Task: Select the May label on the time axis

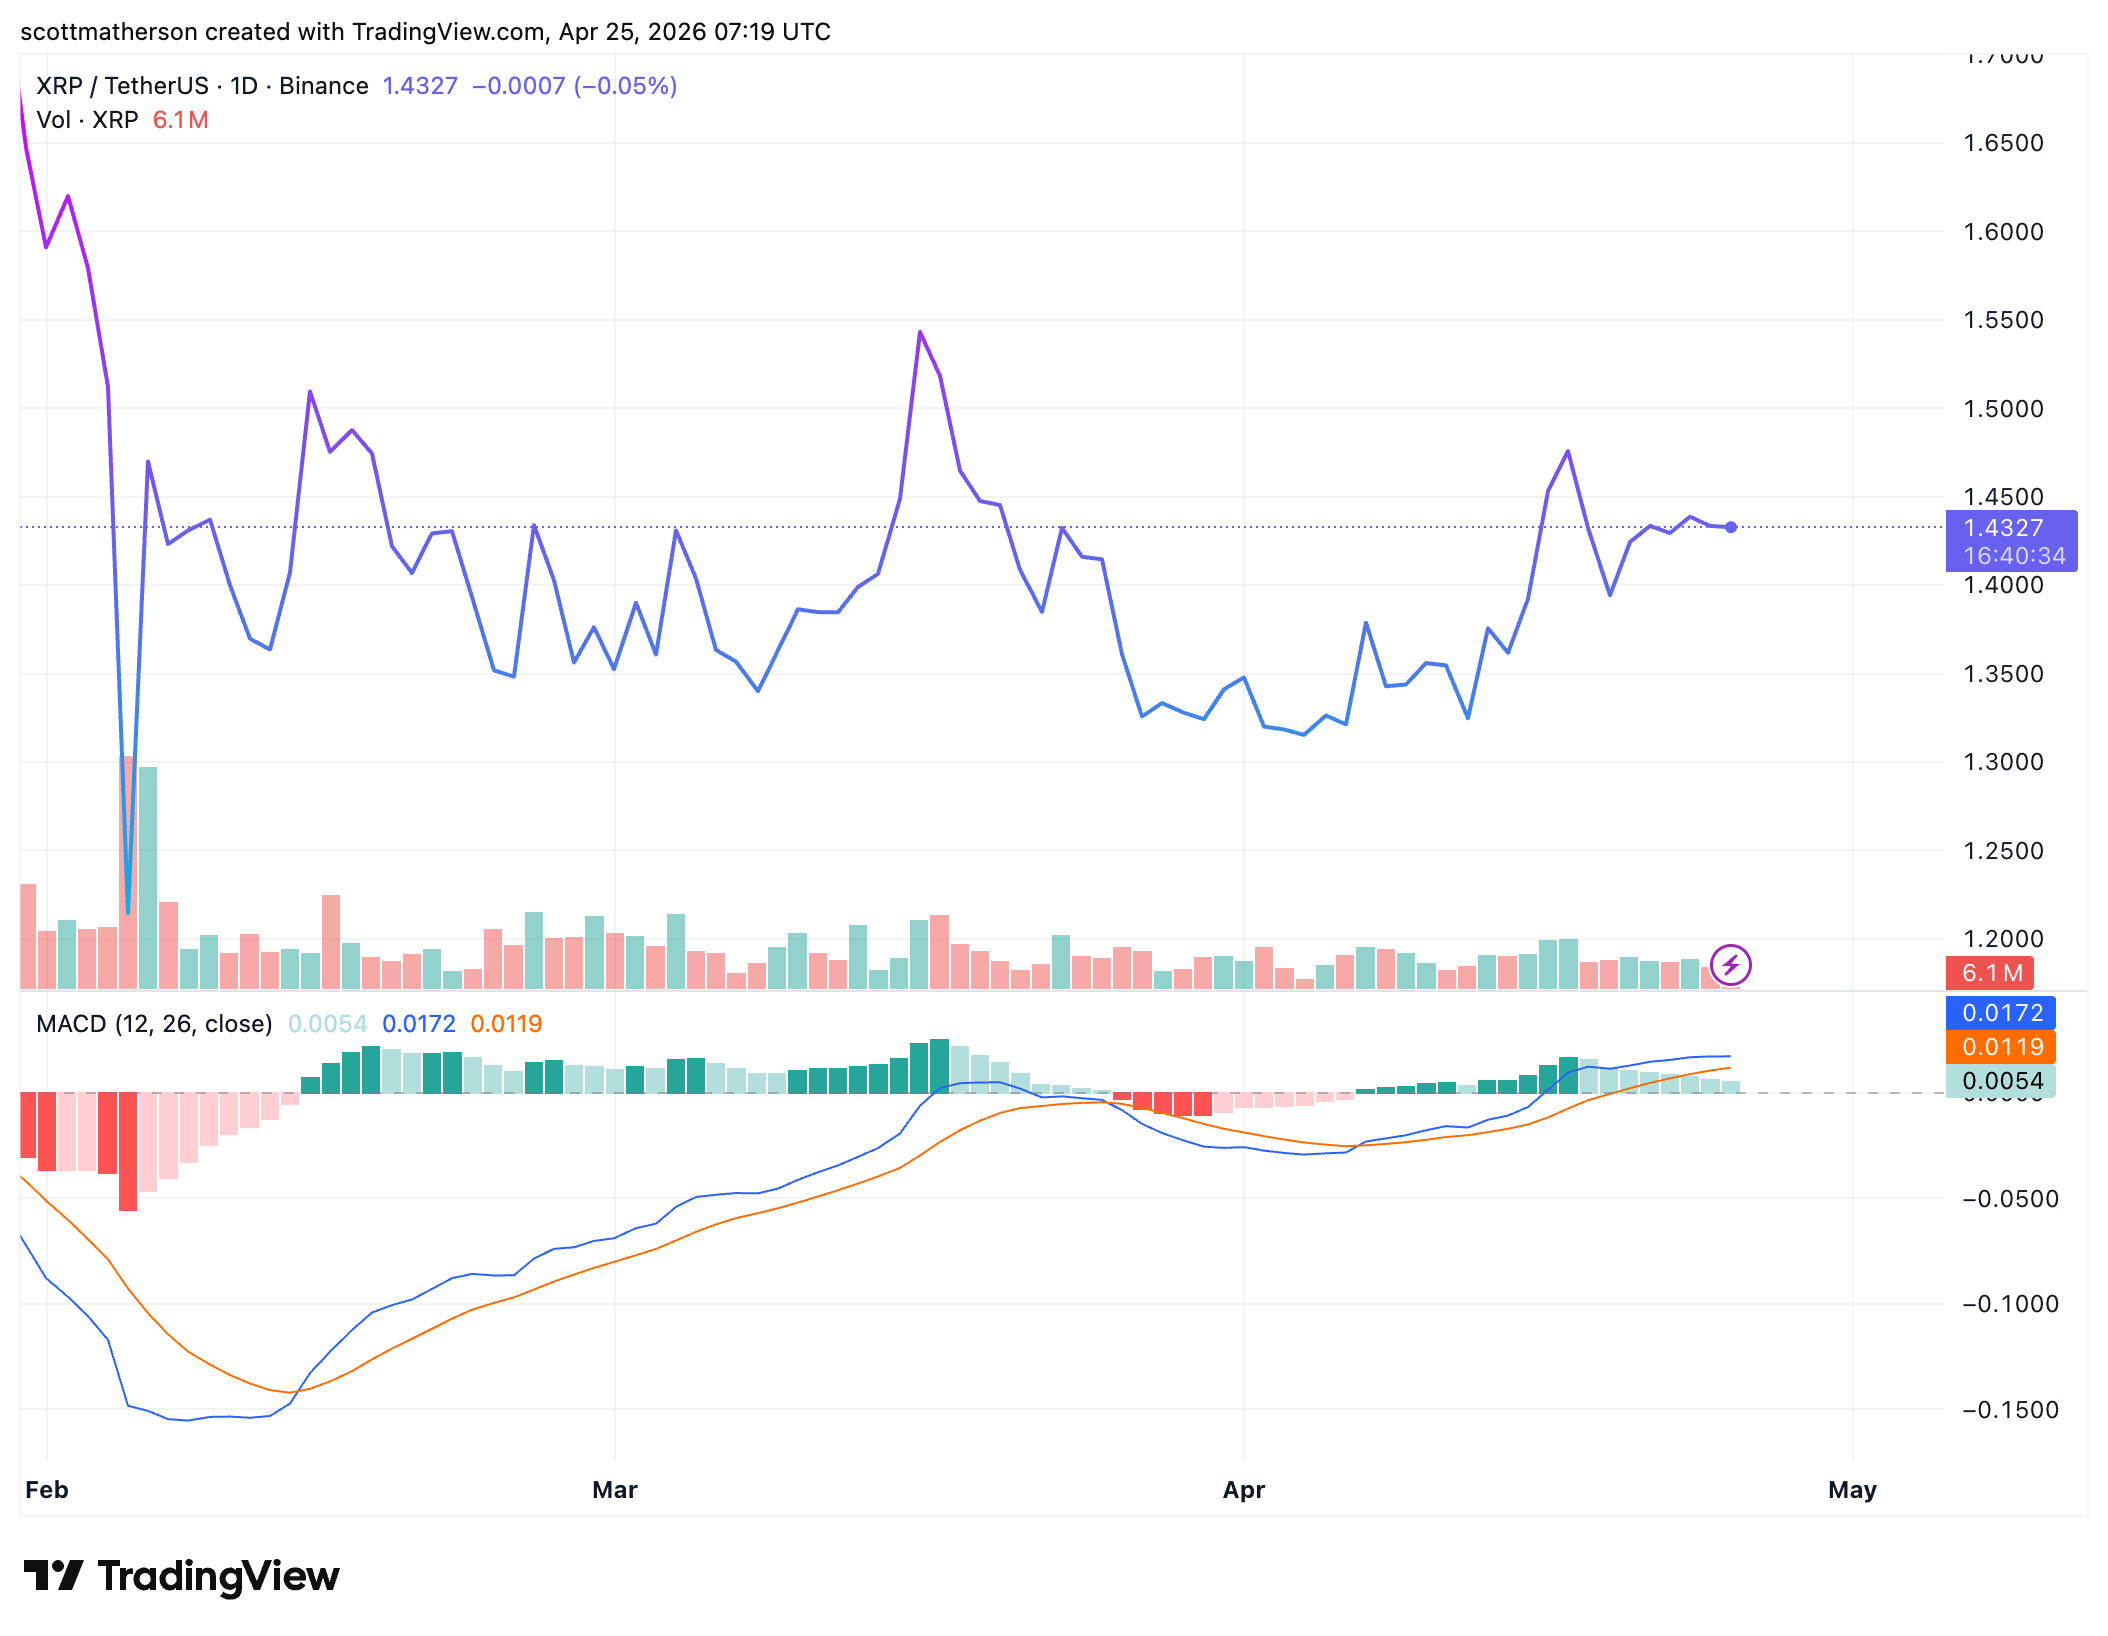Action: point(1851,1489)
